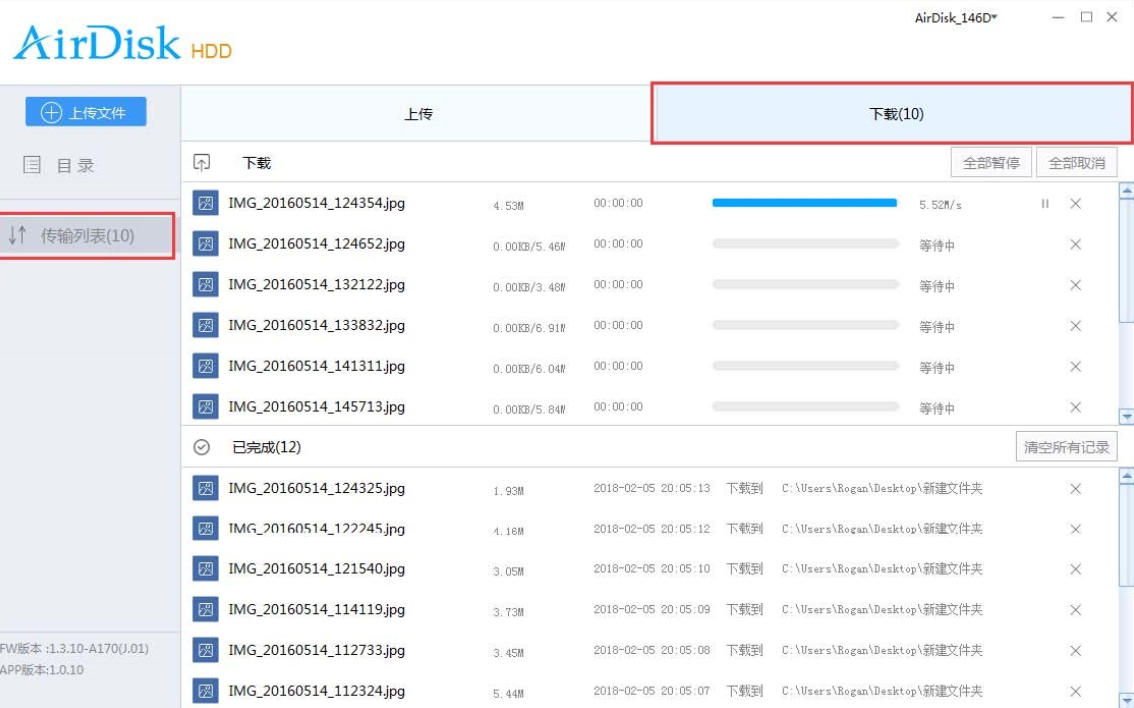The width and height of the screenshot is (1134, 708).
Task: Remove waiting download IMG_20160514_145713.jpg
Action: [x=1075, y=408]
